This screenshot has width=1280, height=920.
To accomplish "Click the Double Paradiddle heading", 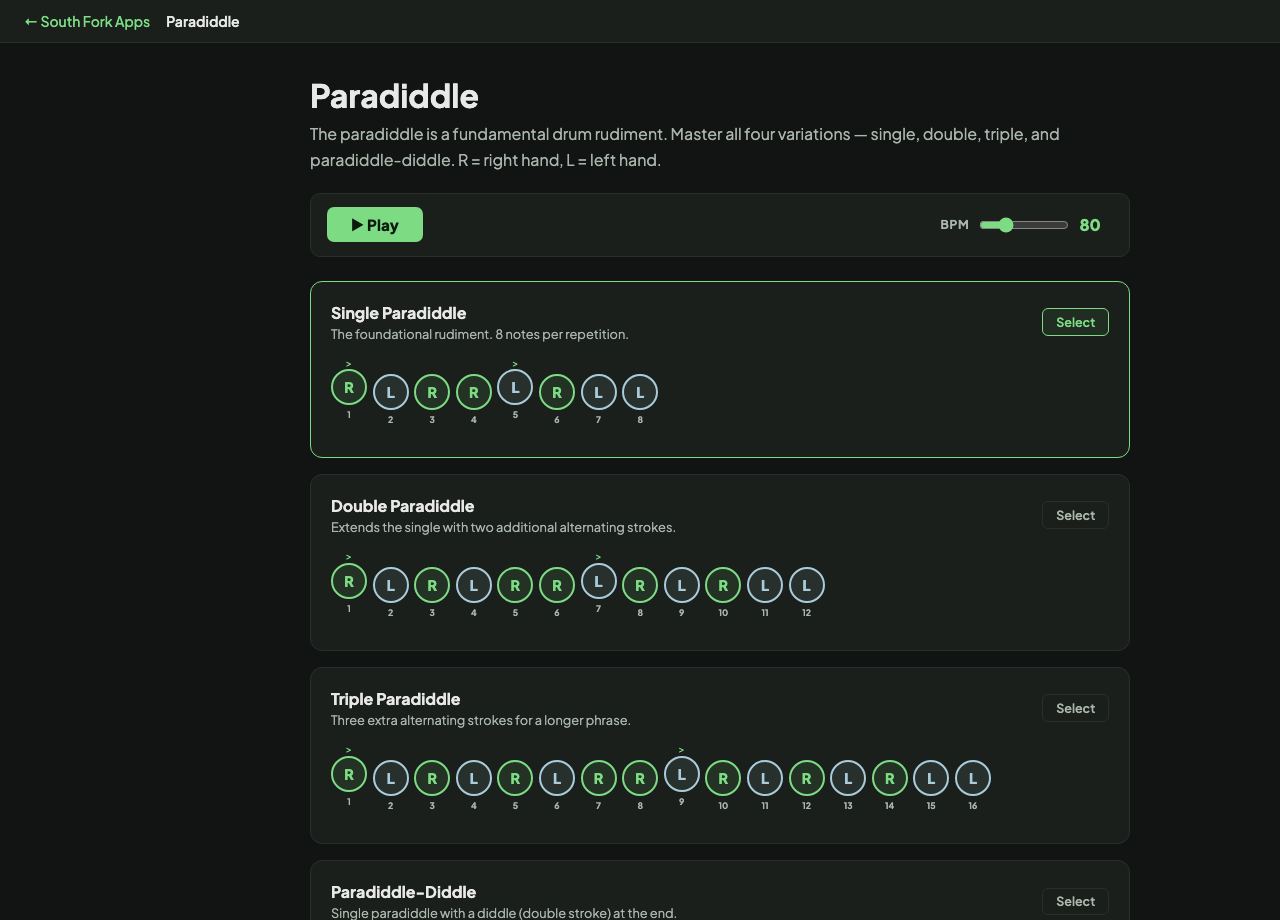I will tap(402, 506).
